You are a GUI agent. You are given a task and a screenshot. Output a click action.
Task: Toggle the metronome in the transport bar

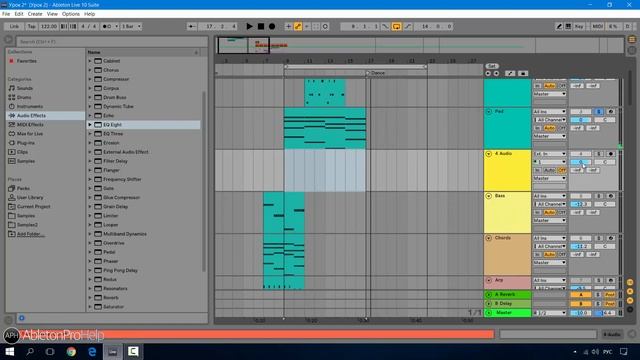click(x=108, y=27)
